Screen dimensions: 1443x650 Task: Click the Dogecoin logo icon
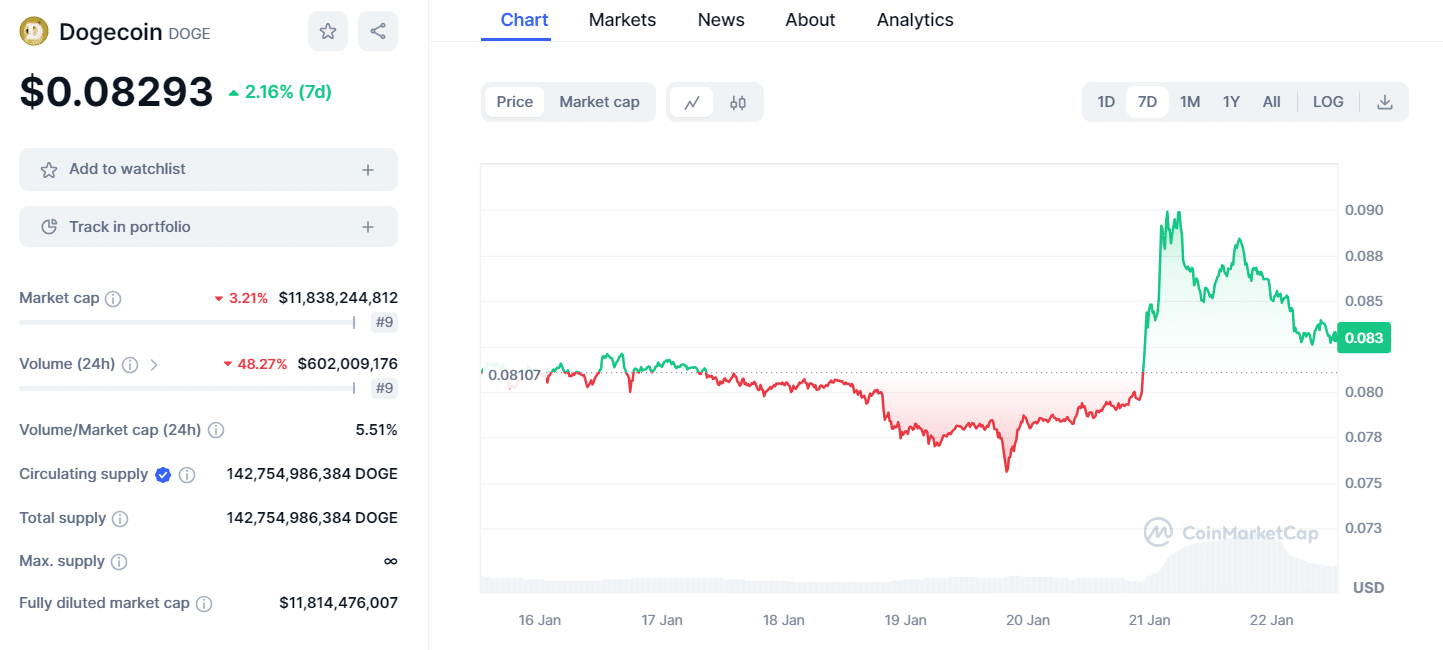34,32
